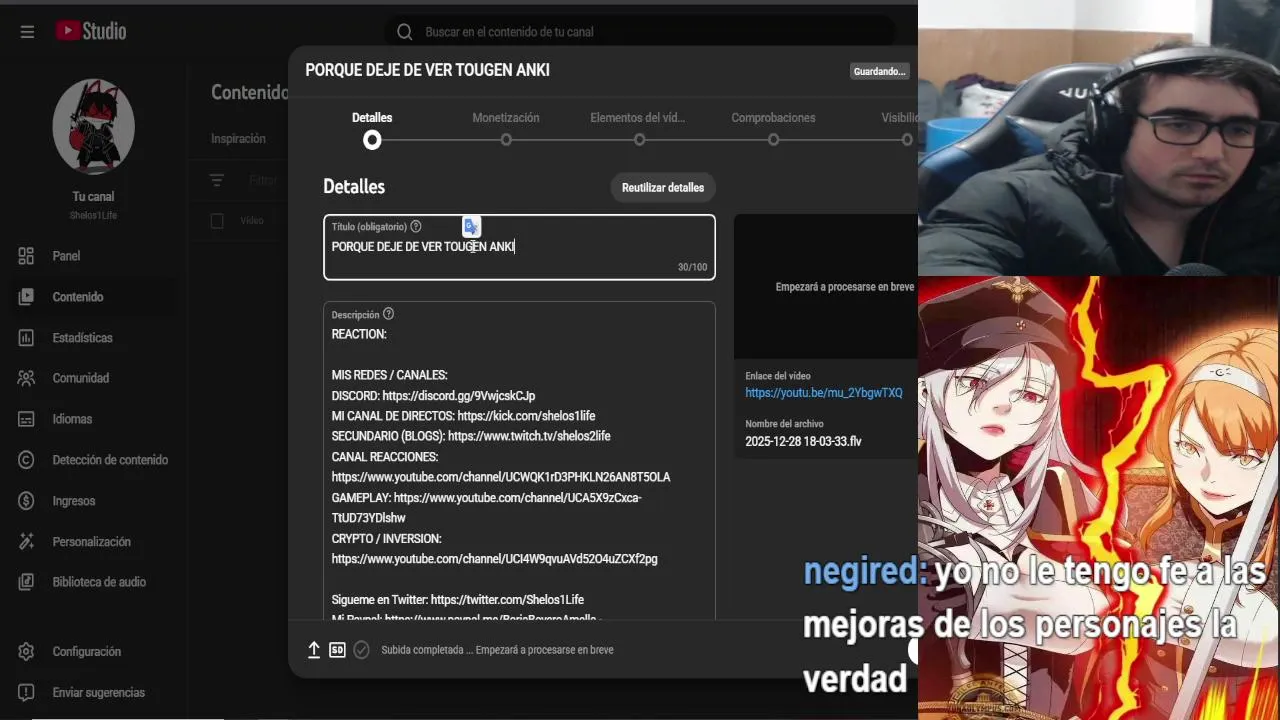The image size is (1280, 720).
Task: Go to the Detalles step
Action: [372, 118]
